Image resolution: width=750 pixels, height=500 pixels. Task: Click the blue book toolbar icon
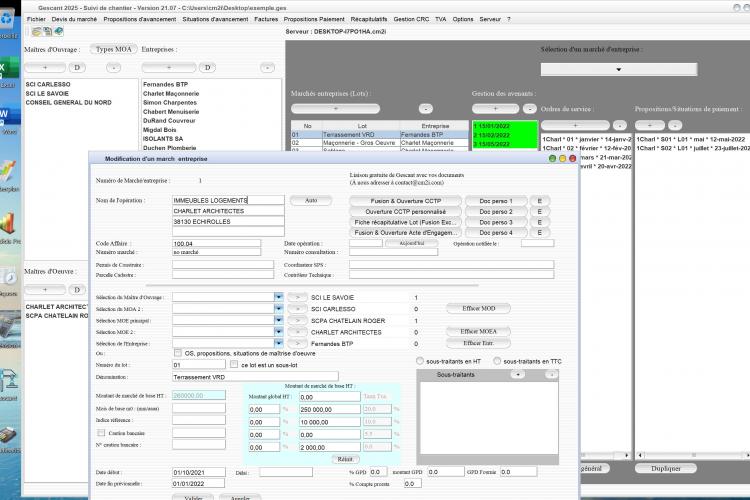[x=58, y=32]
